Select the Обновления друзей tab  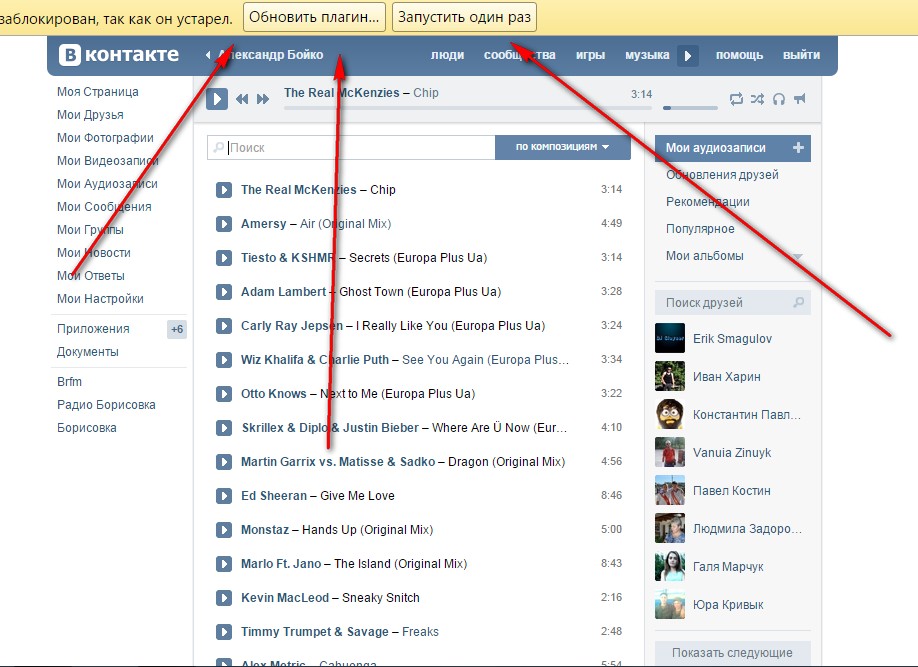pos(722,175)
